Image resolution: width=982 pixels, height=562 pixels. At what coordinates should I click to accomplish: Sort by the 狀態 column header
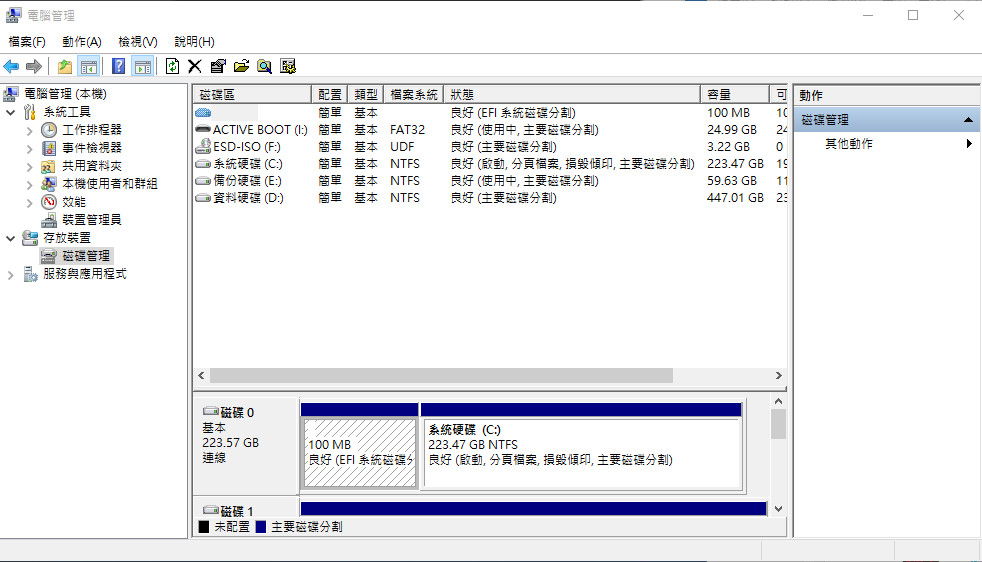point(572,95)
